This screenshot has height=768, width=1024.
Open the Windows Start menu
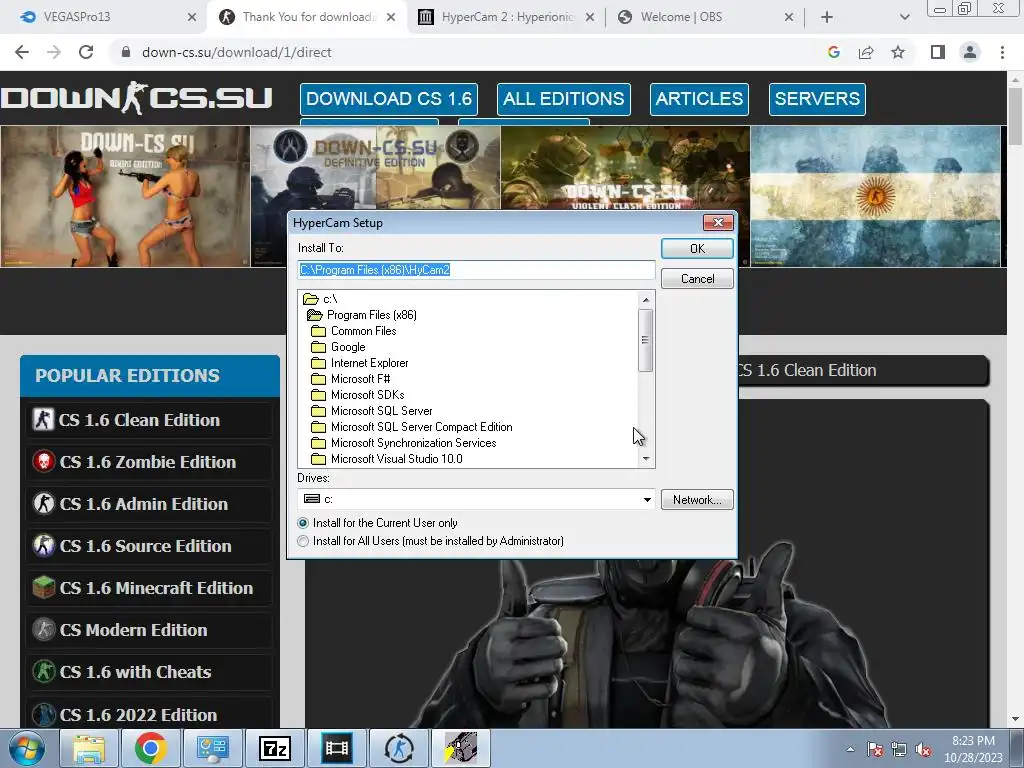tap(27, 748)
